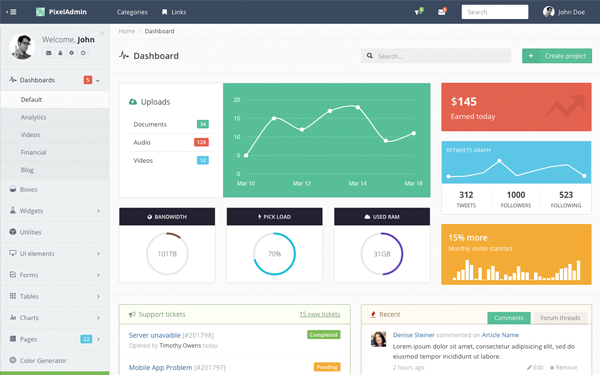
Task: Toggle the sidebar hamburger menu icon
Action: click(11, 12)
